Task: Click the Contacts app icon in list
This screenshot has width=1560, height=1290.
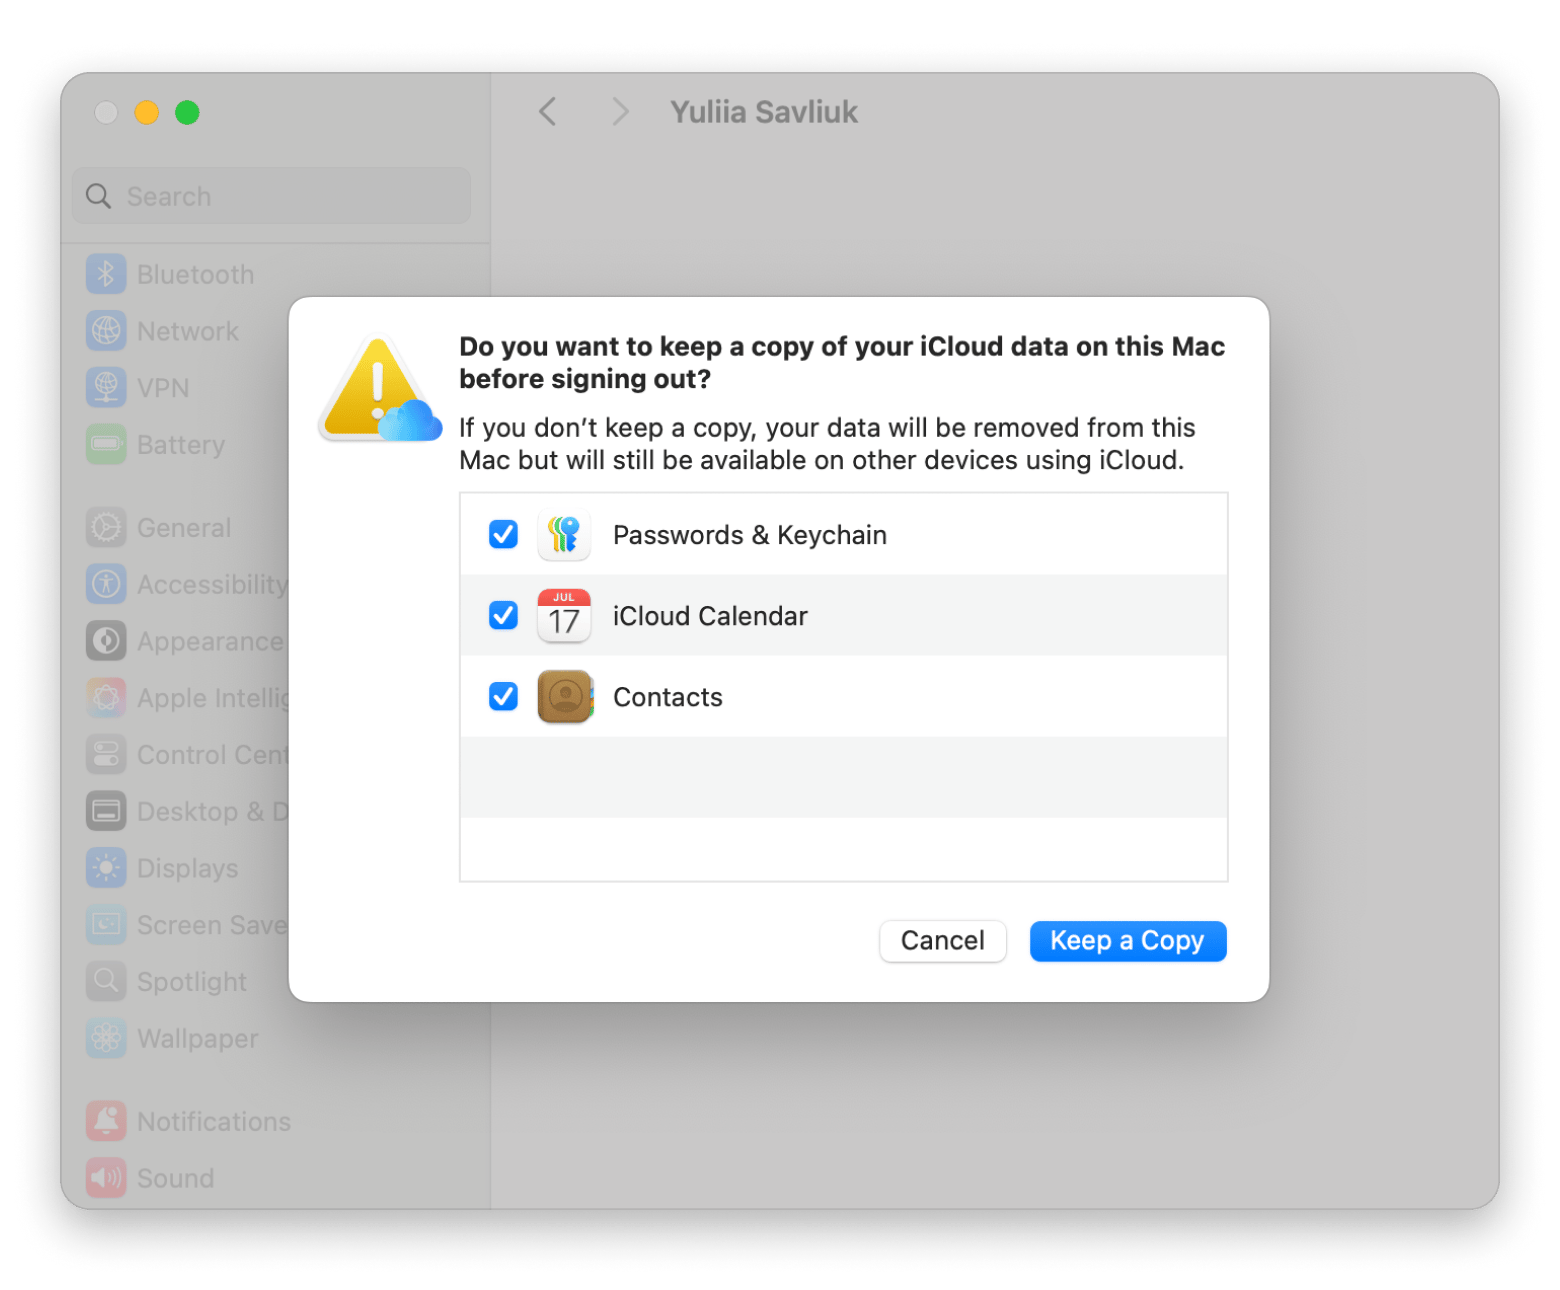Action: click(x=565, y=697)
